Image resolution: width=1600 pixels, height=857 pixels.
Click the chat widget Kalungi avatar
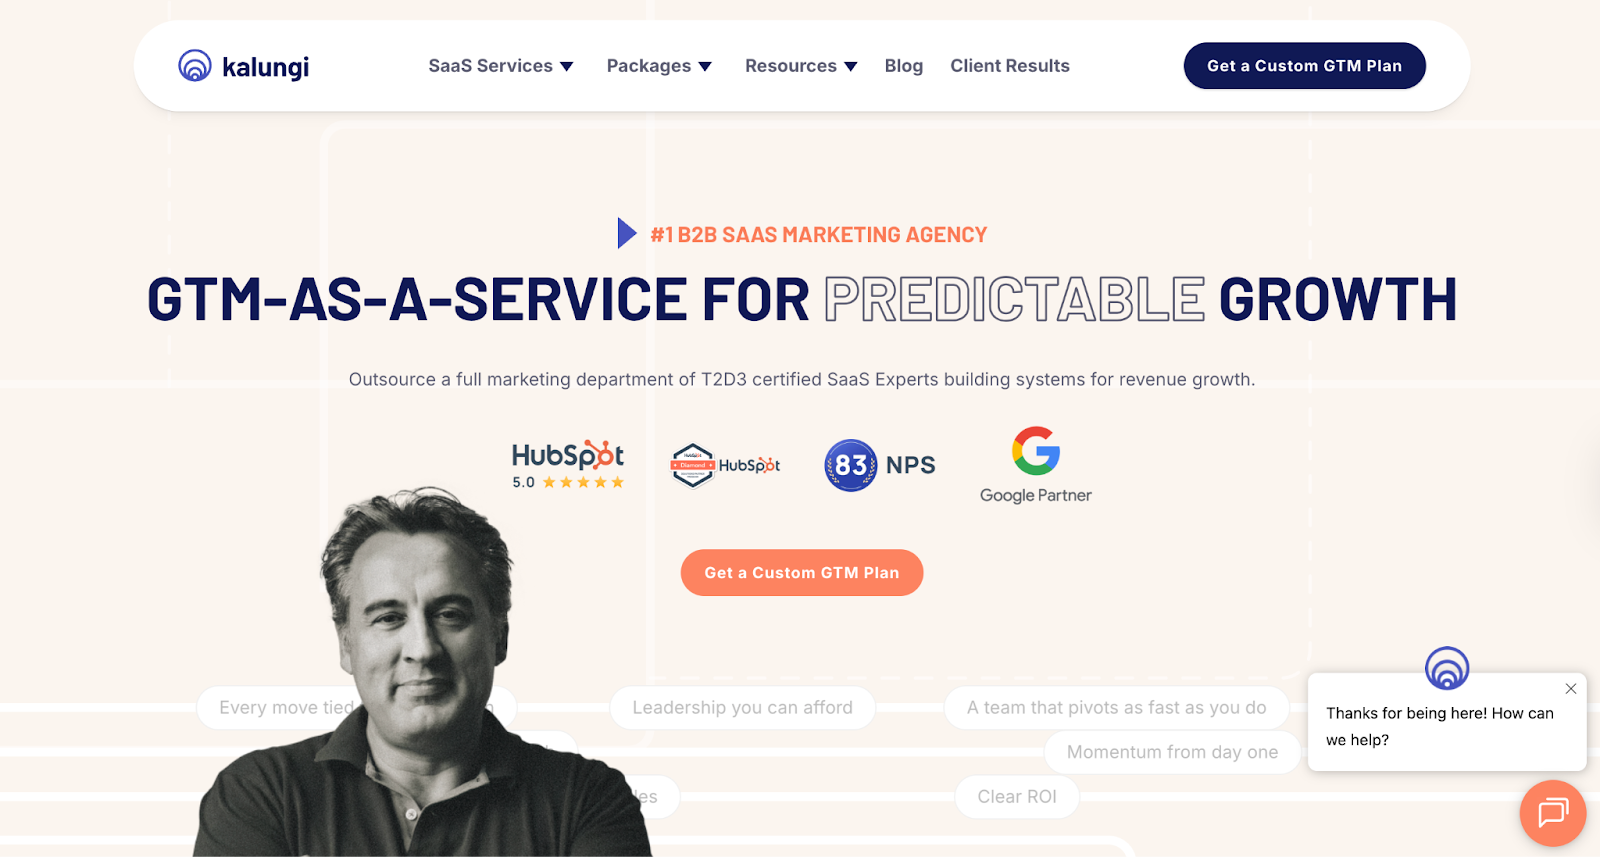[x=1447, y=668]
